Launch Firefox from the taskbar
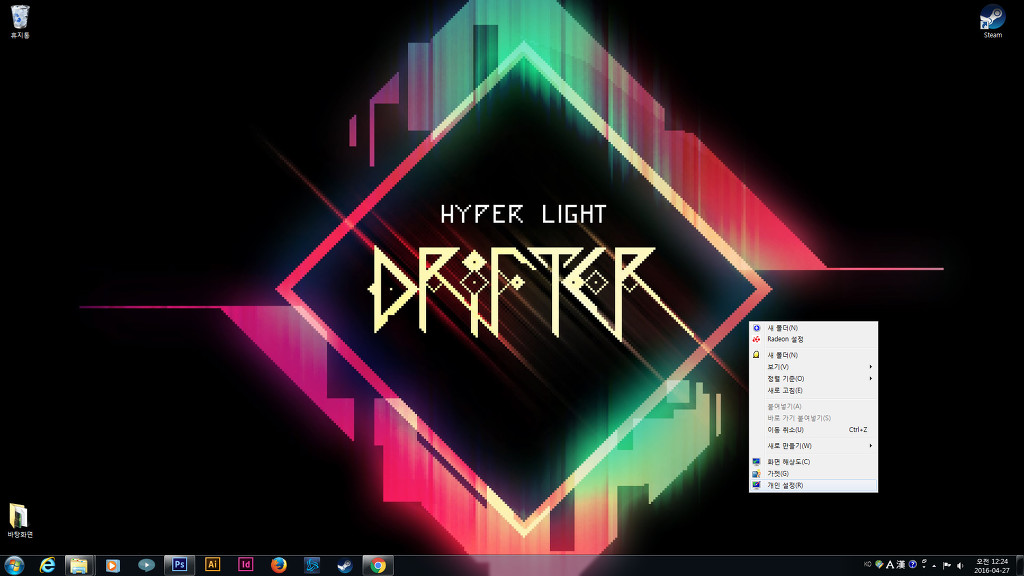 [279, 565]
